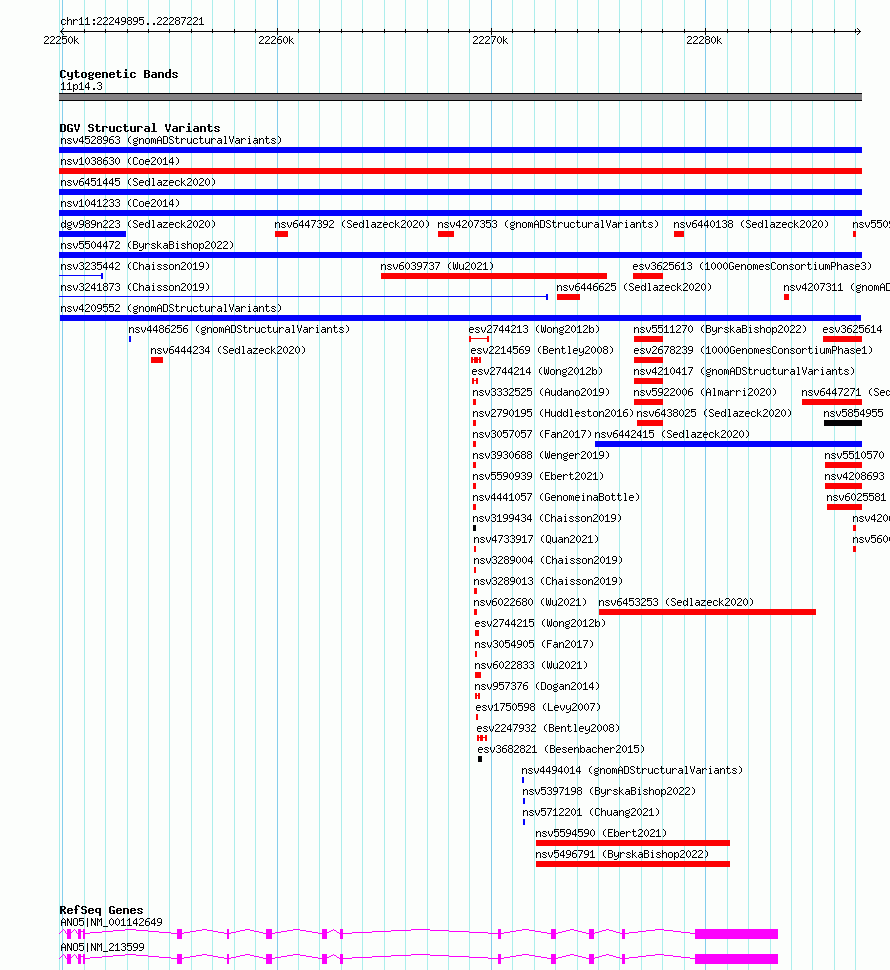This screenshot has height=970, width=890.
Task: Click the nsv3332525 (Audano2019) label
Action: pos(541,393)
